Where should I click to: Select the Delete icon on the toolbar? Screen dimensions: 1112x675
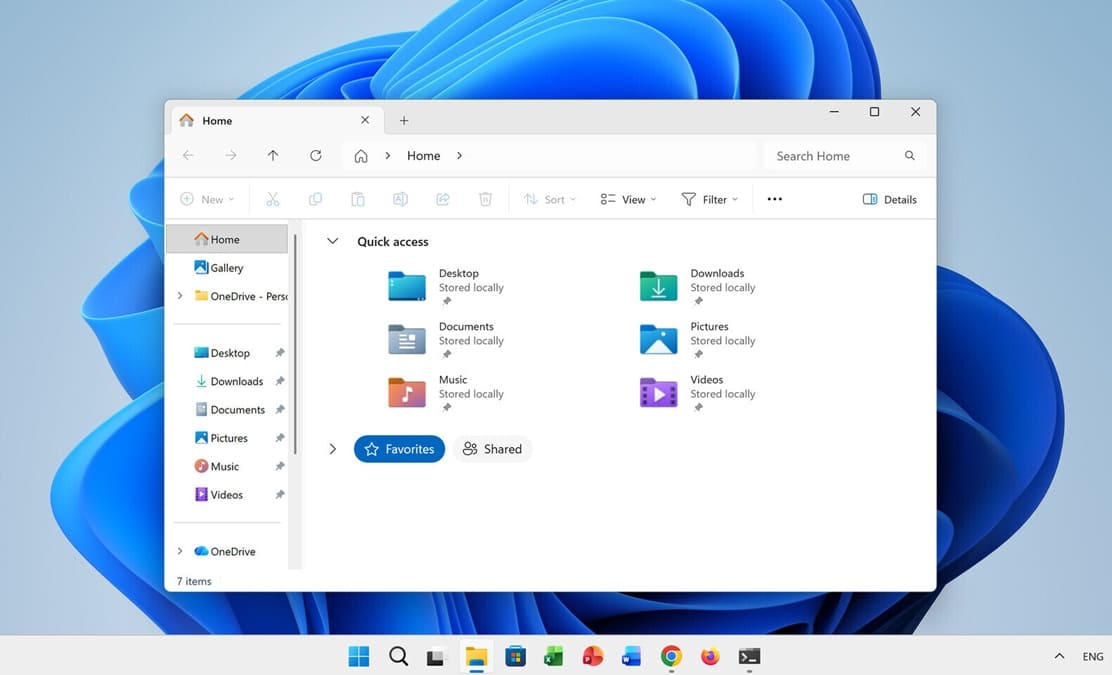pyautogui.click(x=485, y=199)
